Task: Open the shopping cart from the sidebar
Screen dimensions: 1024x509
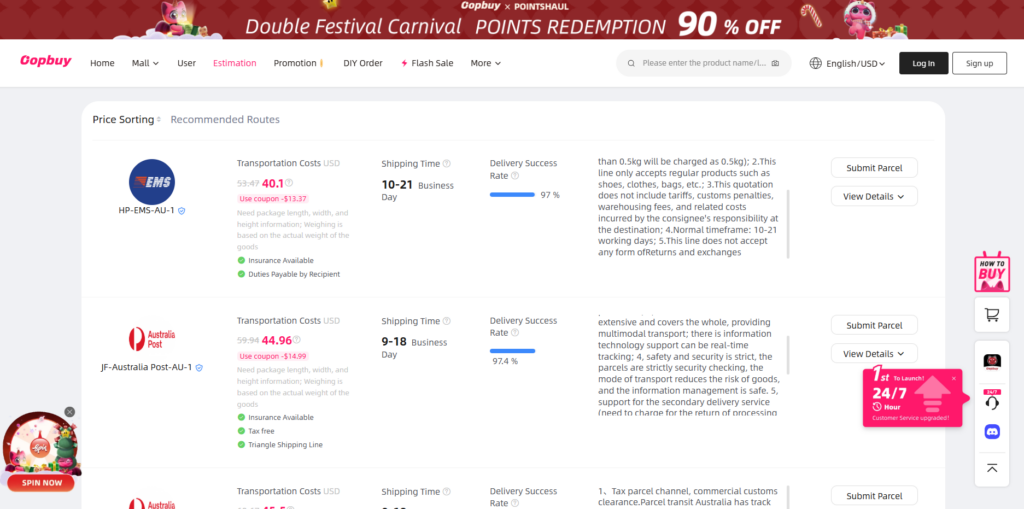Action: pos(992,315)
